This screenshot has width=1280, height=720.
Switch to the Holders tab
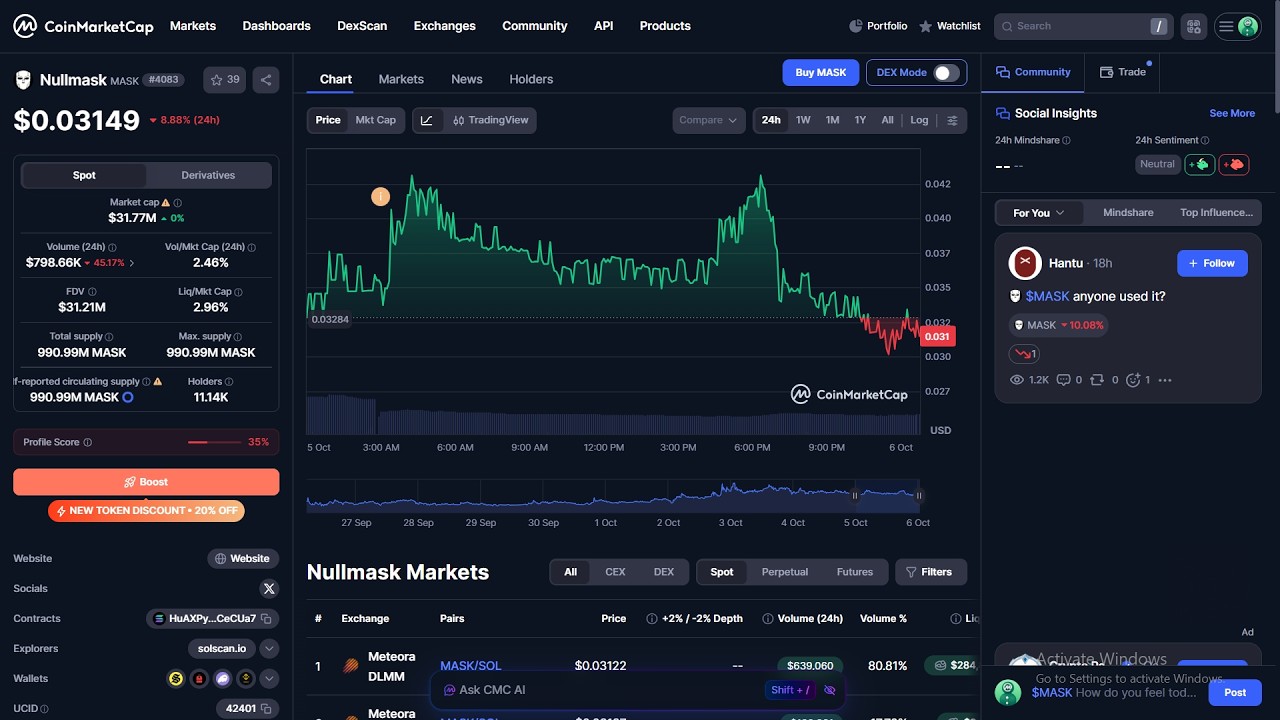pyautogui.click(x=531, y=79)
